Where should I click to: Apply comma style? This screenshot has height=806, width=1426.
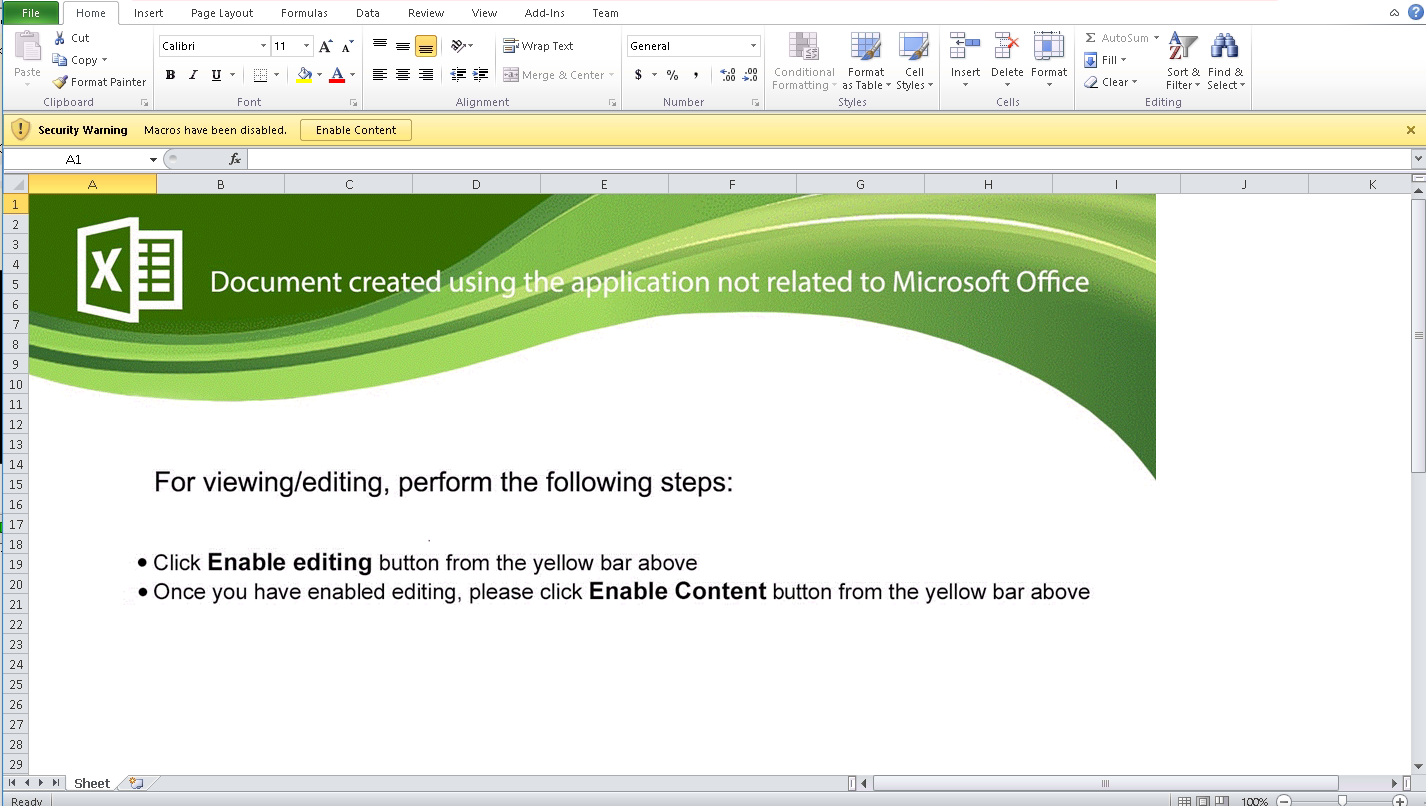(695, 75)
